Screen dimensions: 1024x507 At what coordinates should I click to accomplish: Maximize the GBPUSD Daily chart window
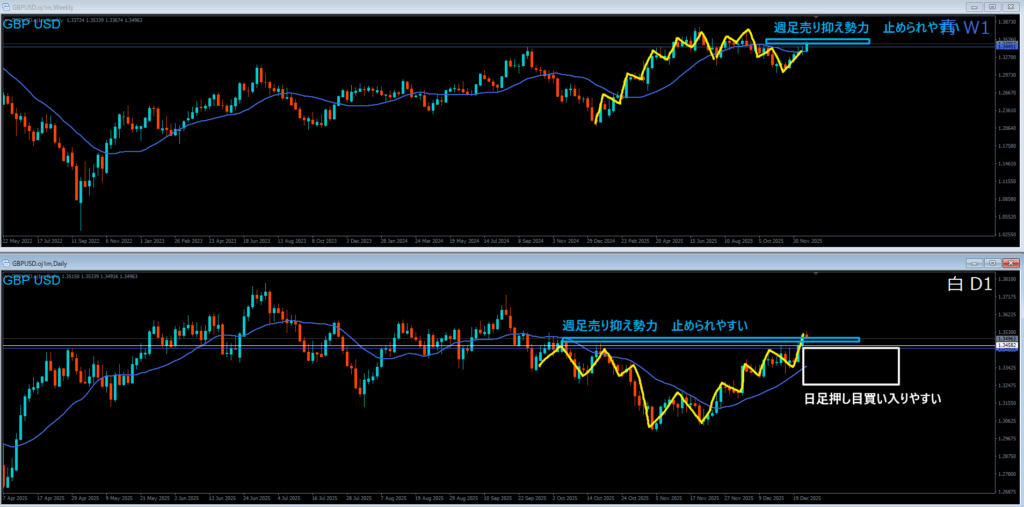[993, 263]
